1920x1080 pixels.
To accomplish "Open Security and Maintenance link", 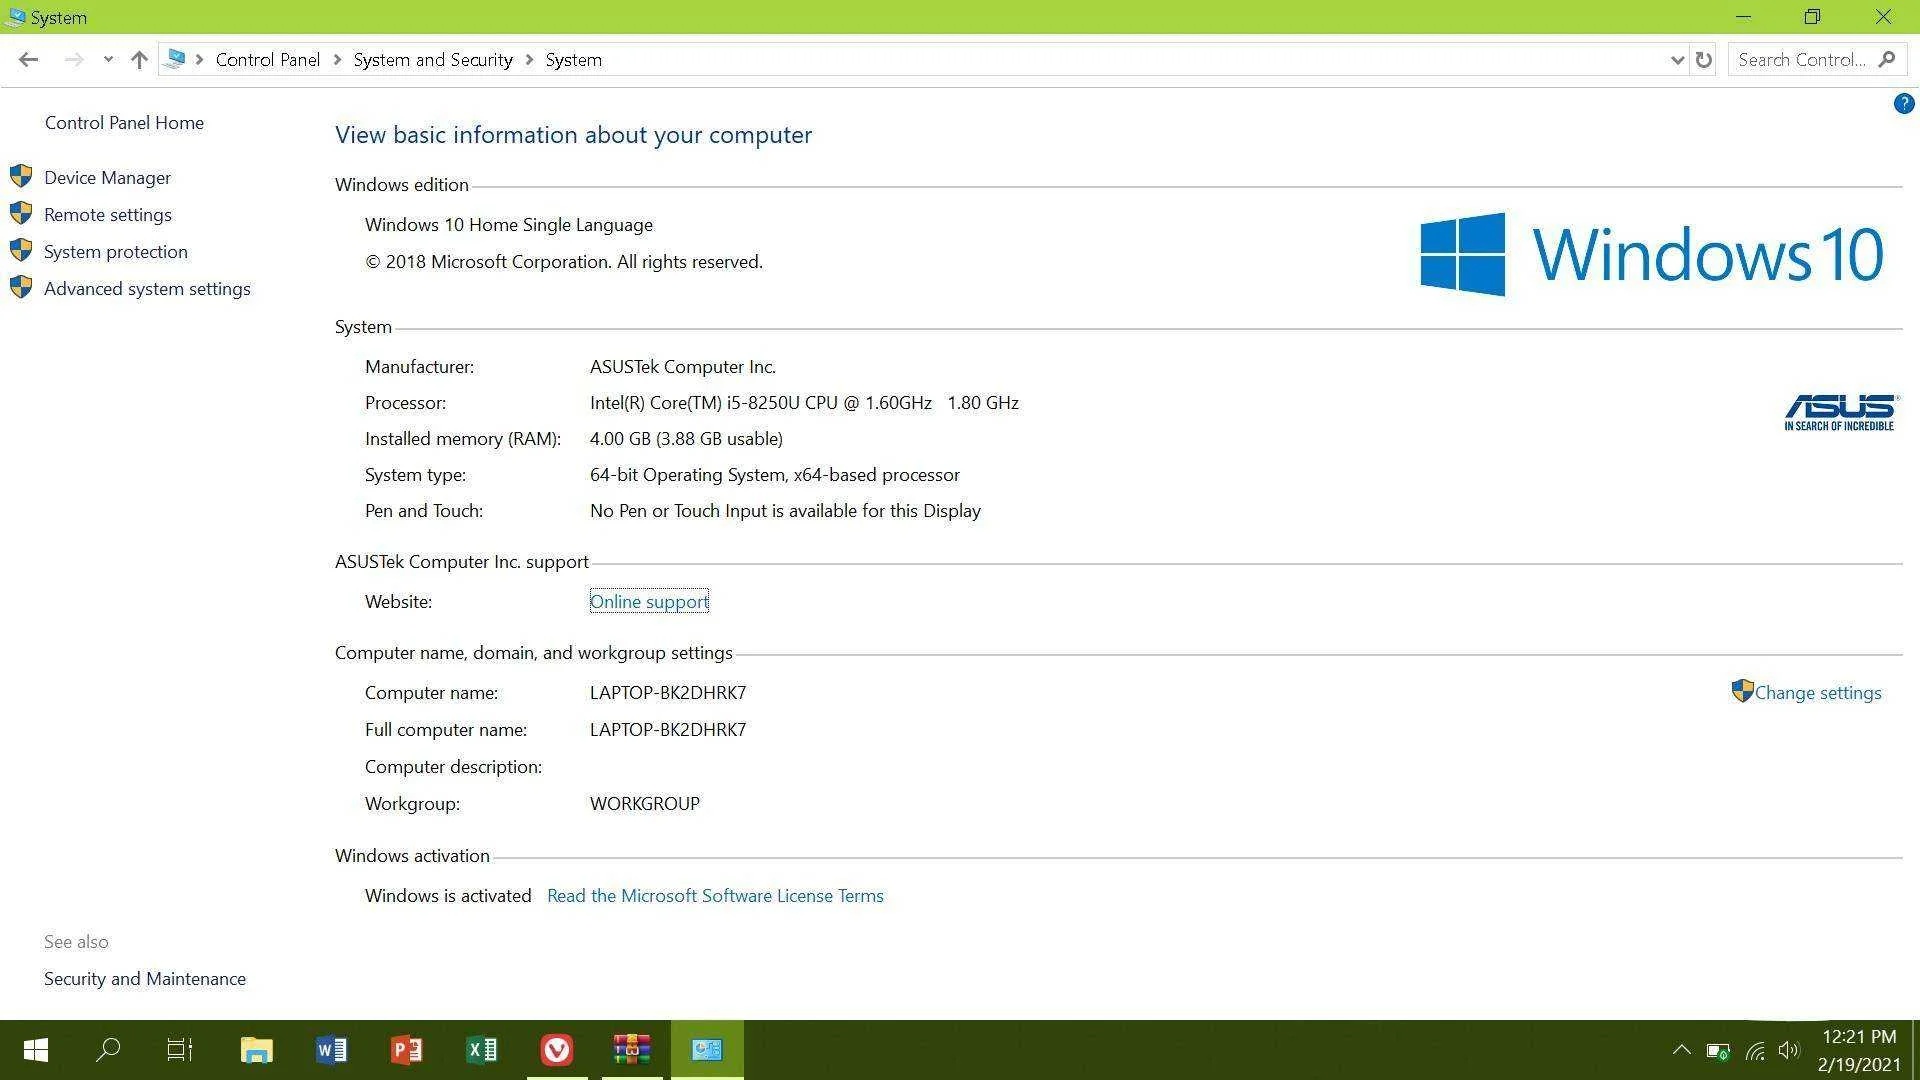I will click(x=145, y=979).
